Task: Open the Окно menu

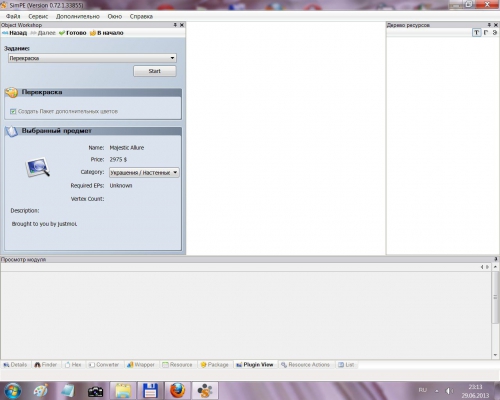Action: click(x=115, y=16)
